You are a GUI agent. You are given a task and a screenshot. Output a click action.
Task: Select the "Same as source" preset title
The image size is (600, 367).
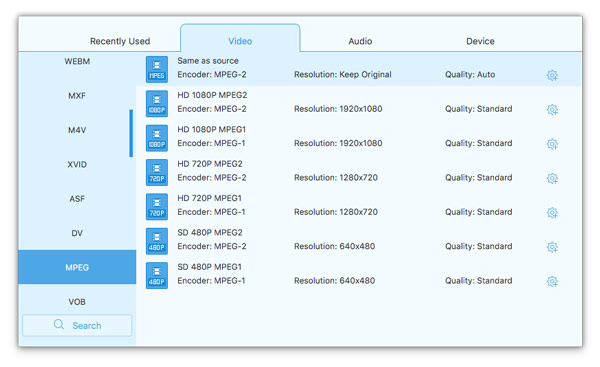[x=208, y=60]
